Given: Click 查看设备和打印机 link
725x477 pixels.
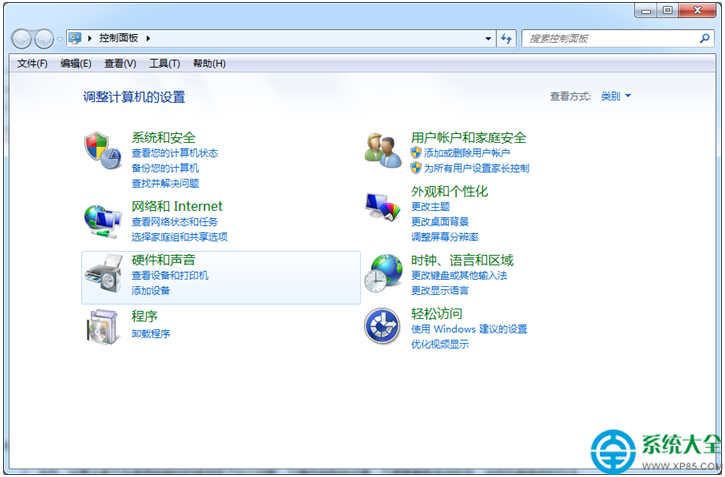Looking at the screenshot, I should [x=170, y=275].
